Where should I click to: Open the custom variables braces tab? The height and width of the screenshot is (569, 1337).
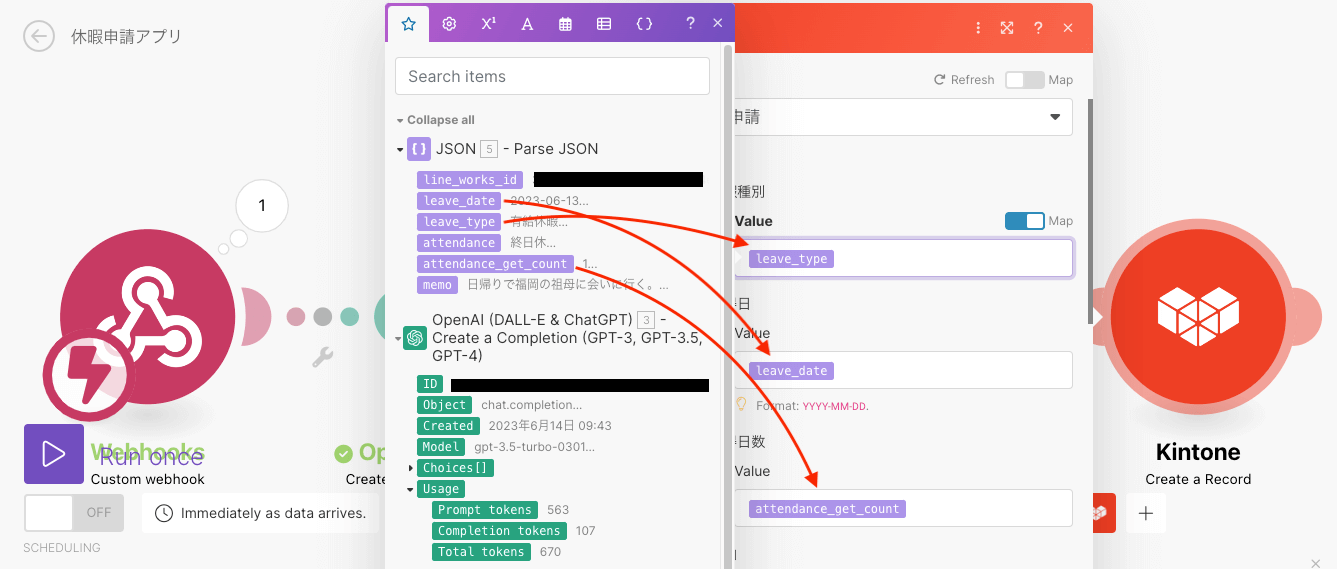point(644,24)
